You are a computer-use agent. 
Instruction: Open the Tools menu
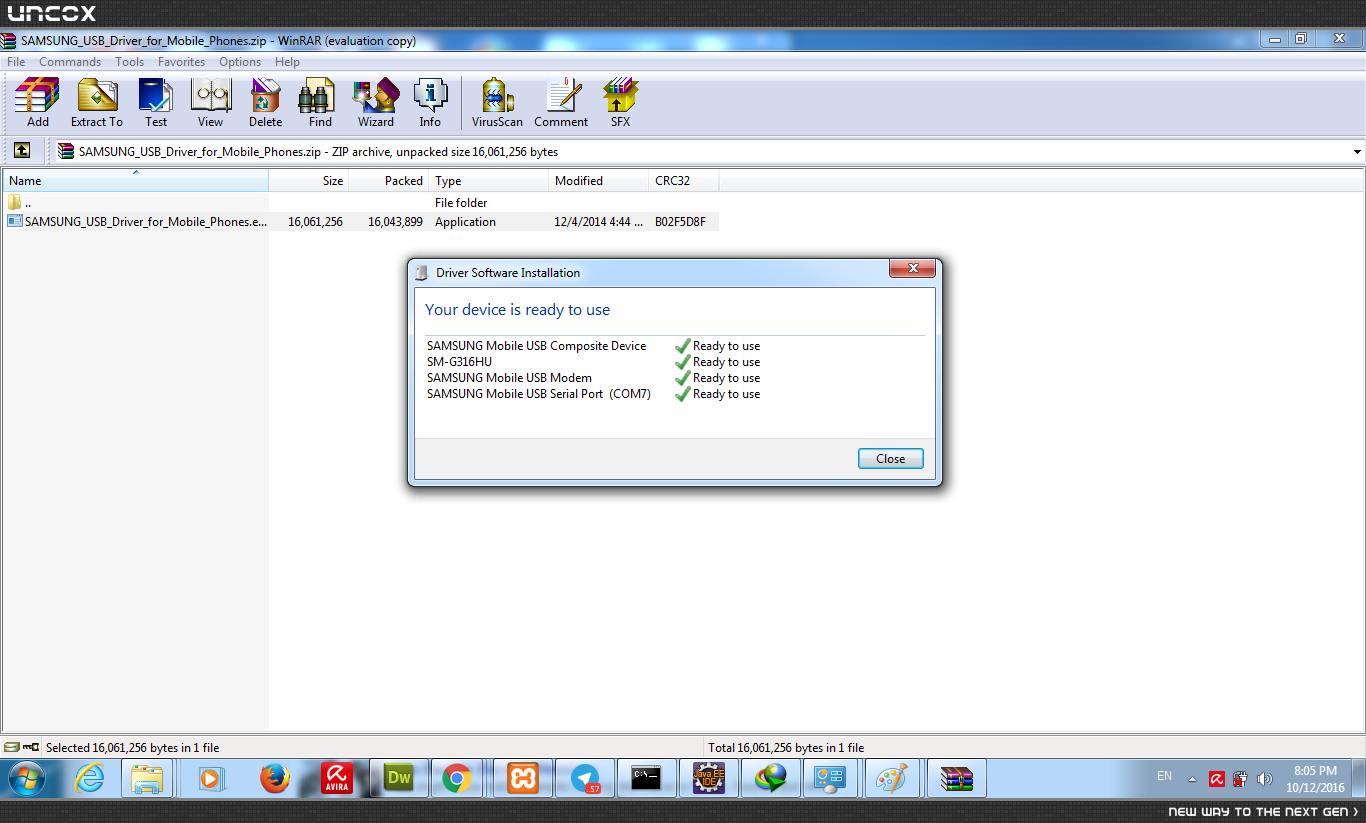point(130,62)
